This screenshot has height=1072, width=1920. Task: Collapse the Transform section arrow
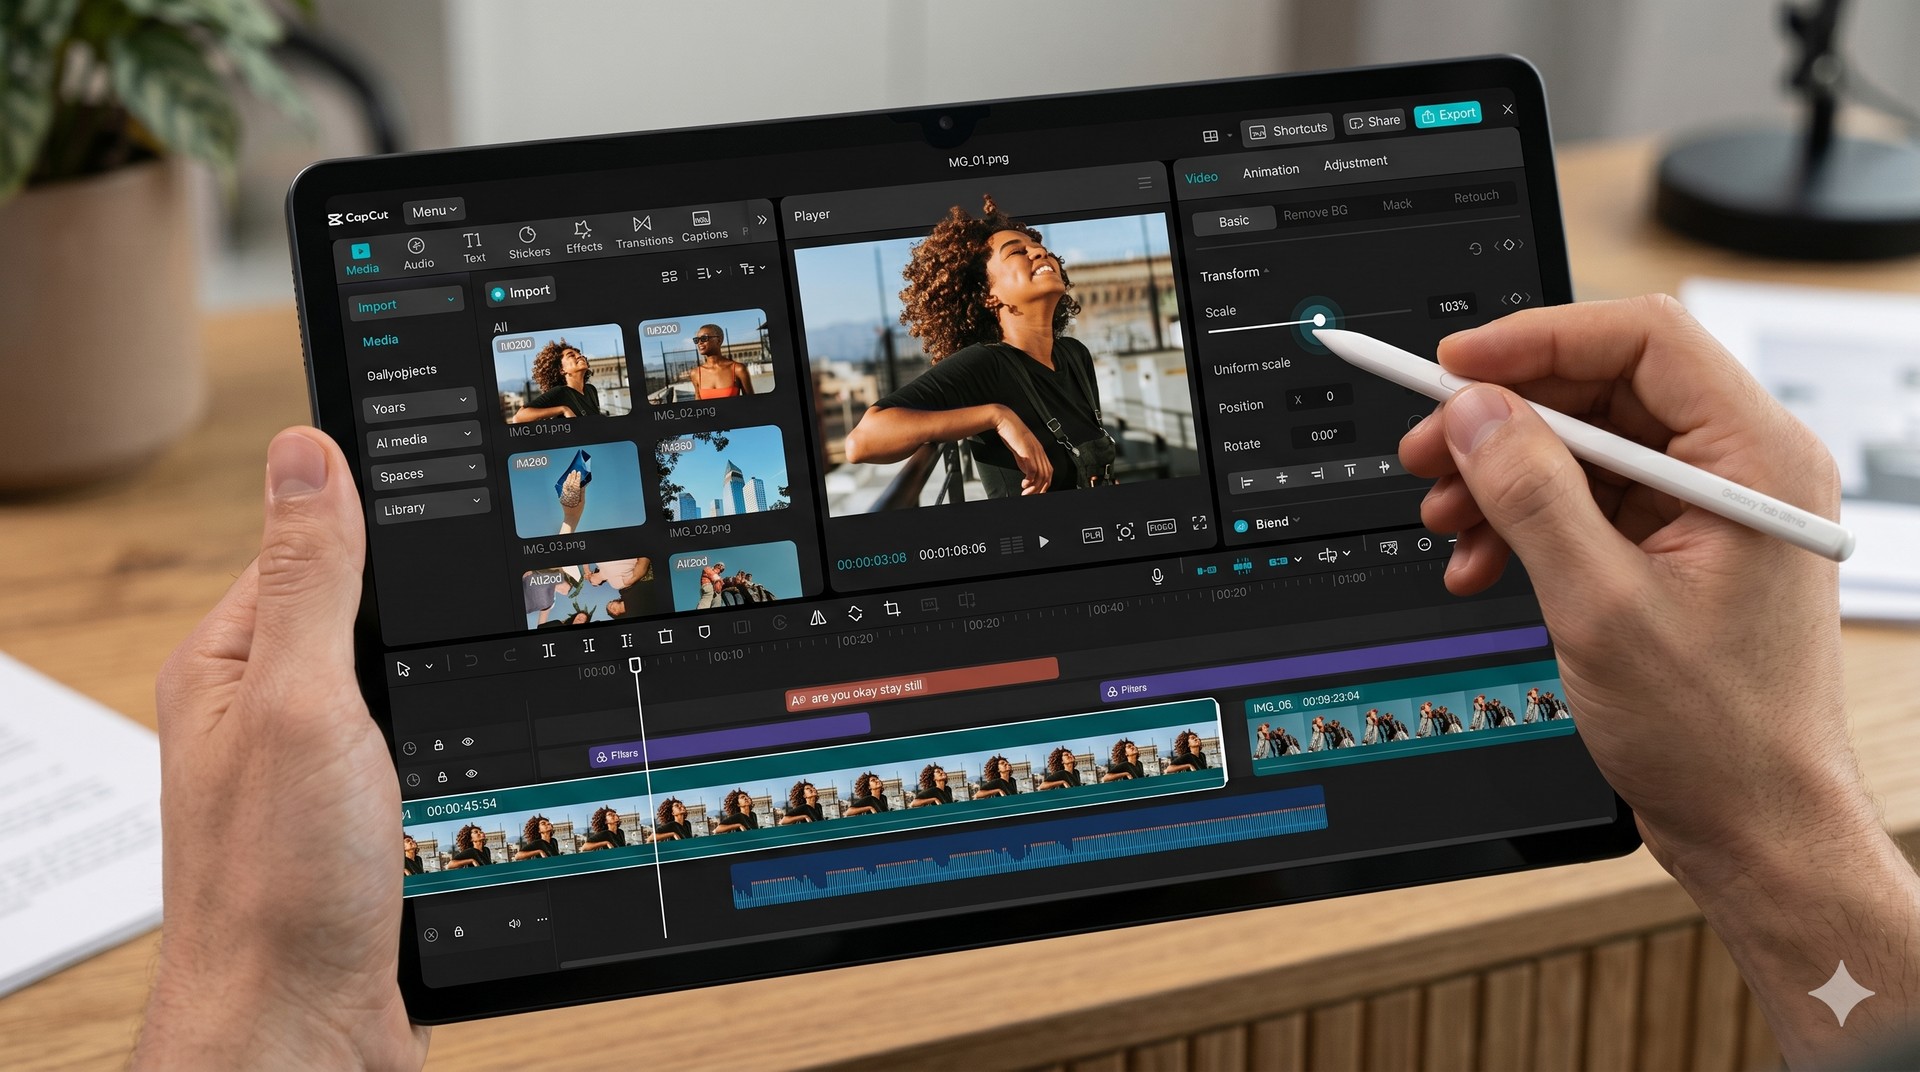(x=1266, y=271)
